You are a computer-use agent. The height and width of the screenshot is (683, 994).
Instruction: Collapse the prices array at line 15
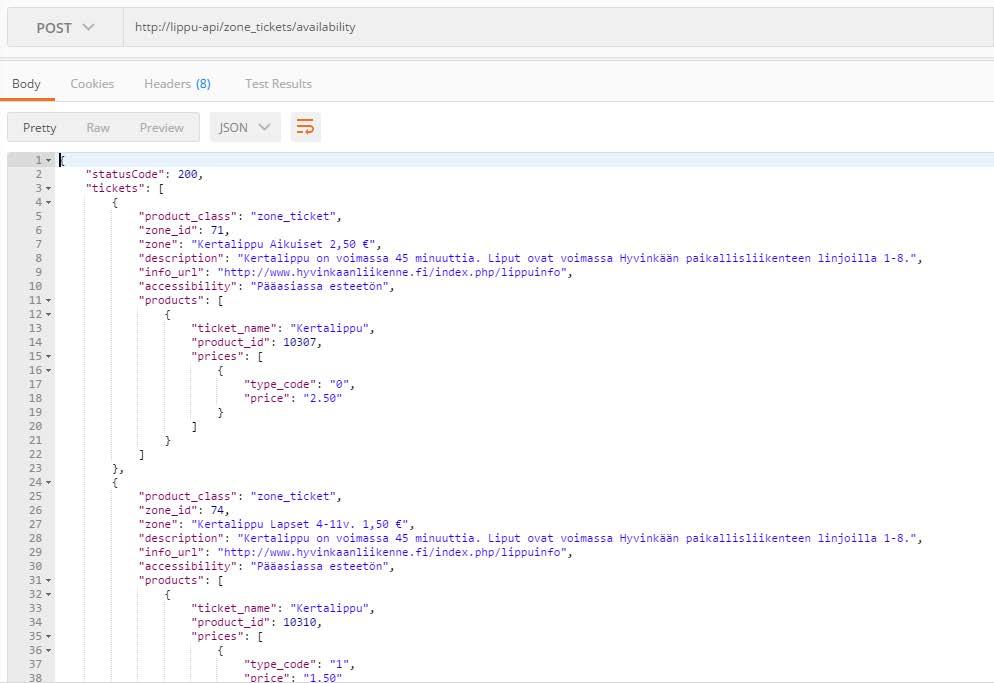[49, 356]
